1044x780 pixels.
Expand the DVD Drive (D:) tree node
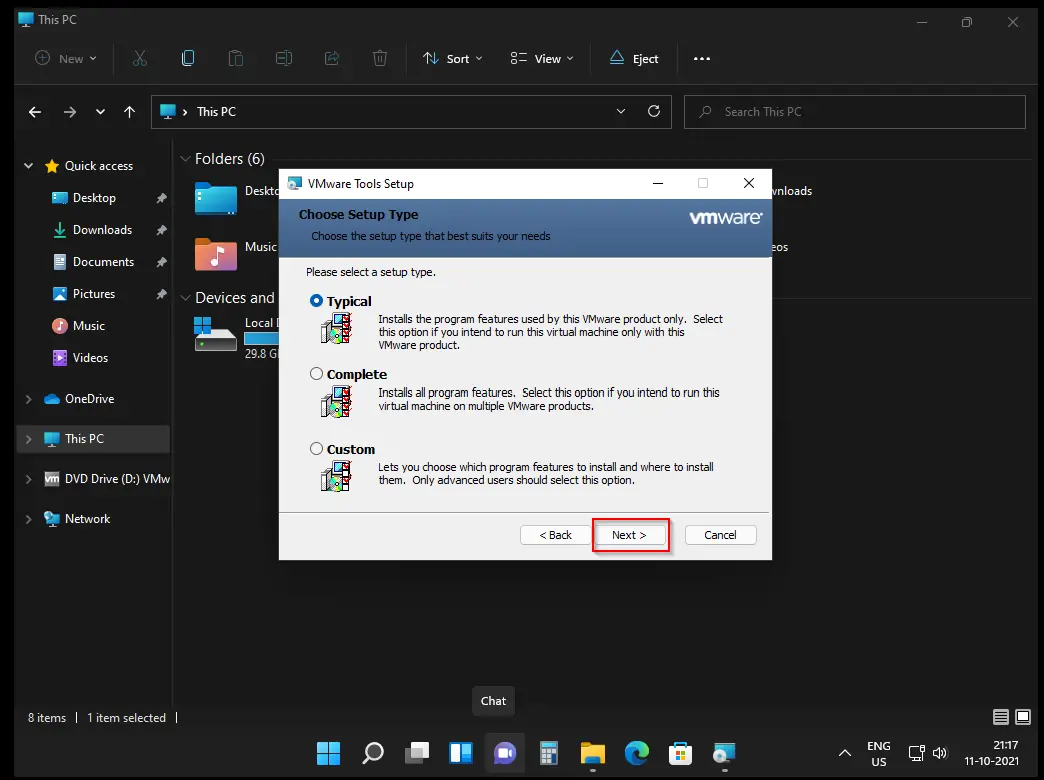(x=29, y=479)
